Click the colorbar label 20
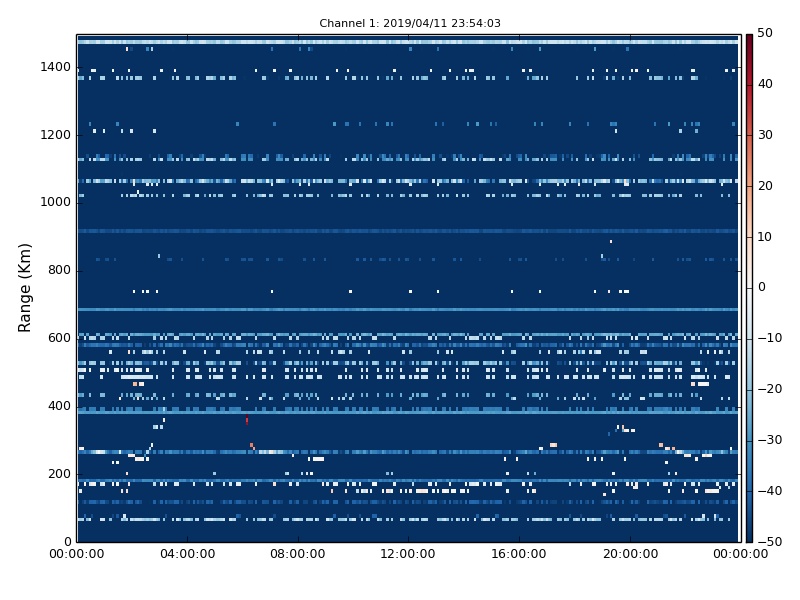This screenshot has width=800, height=600. 765,186
